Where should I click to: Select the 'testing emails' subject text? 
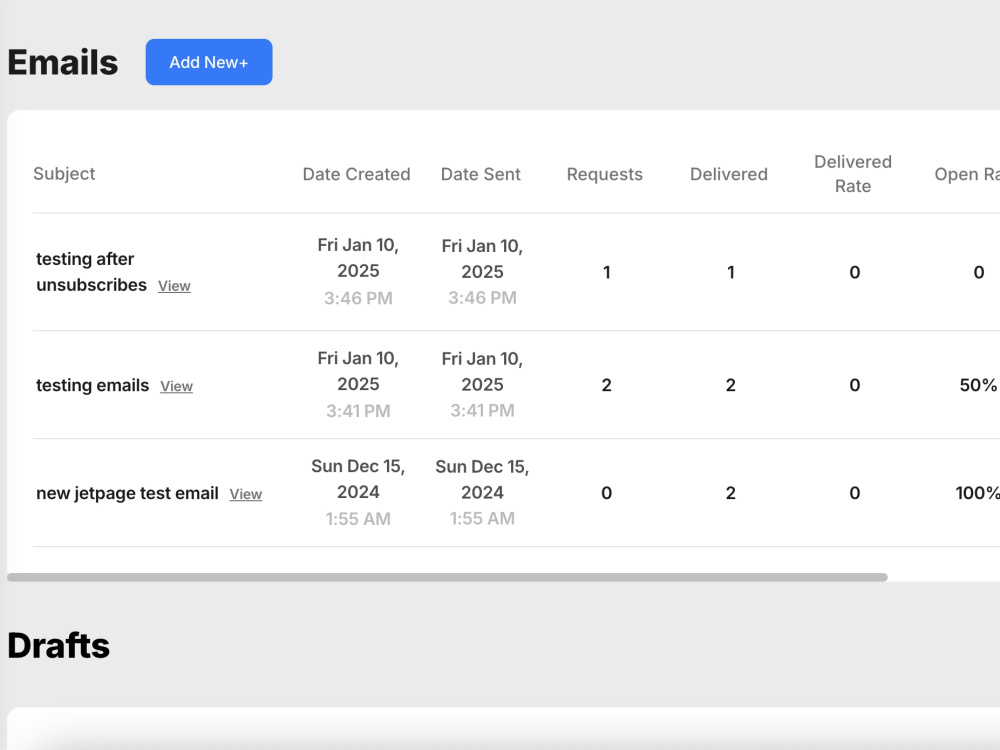point(92,385)
